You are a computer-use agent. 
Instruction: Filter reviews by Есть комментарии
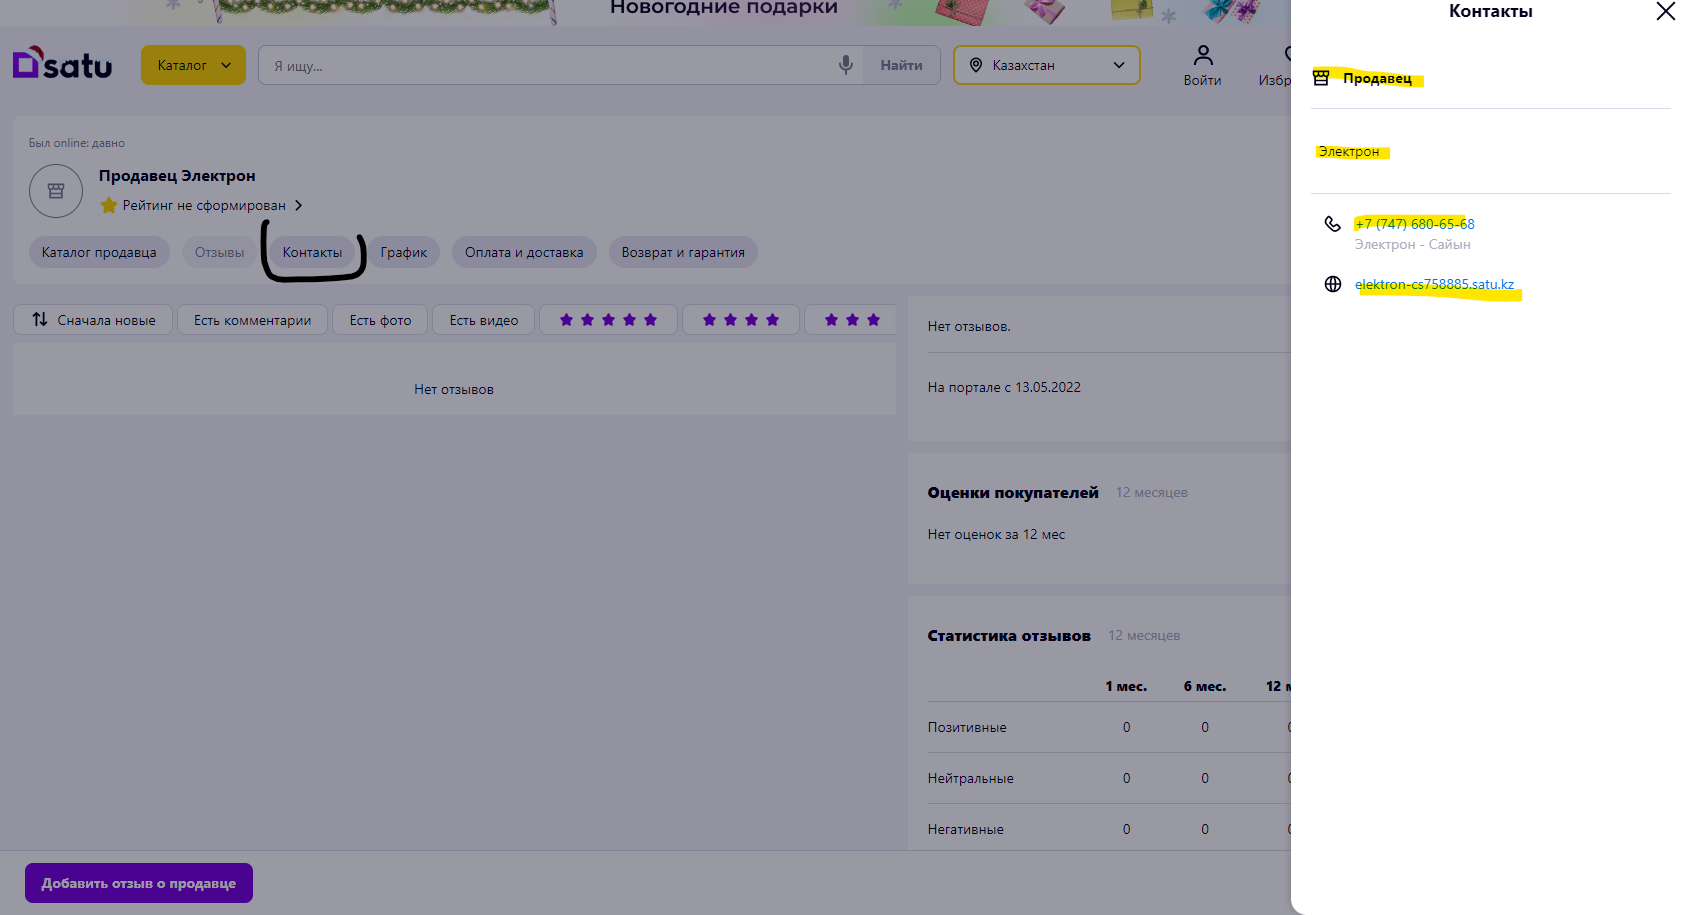click(x=252, y=320)
